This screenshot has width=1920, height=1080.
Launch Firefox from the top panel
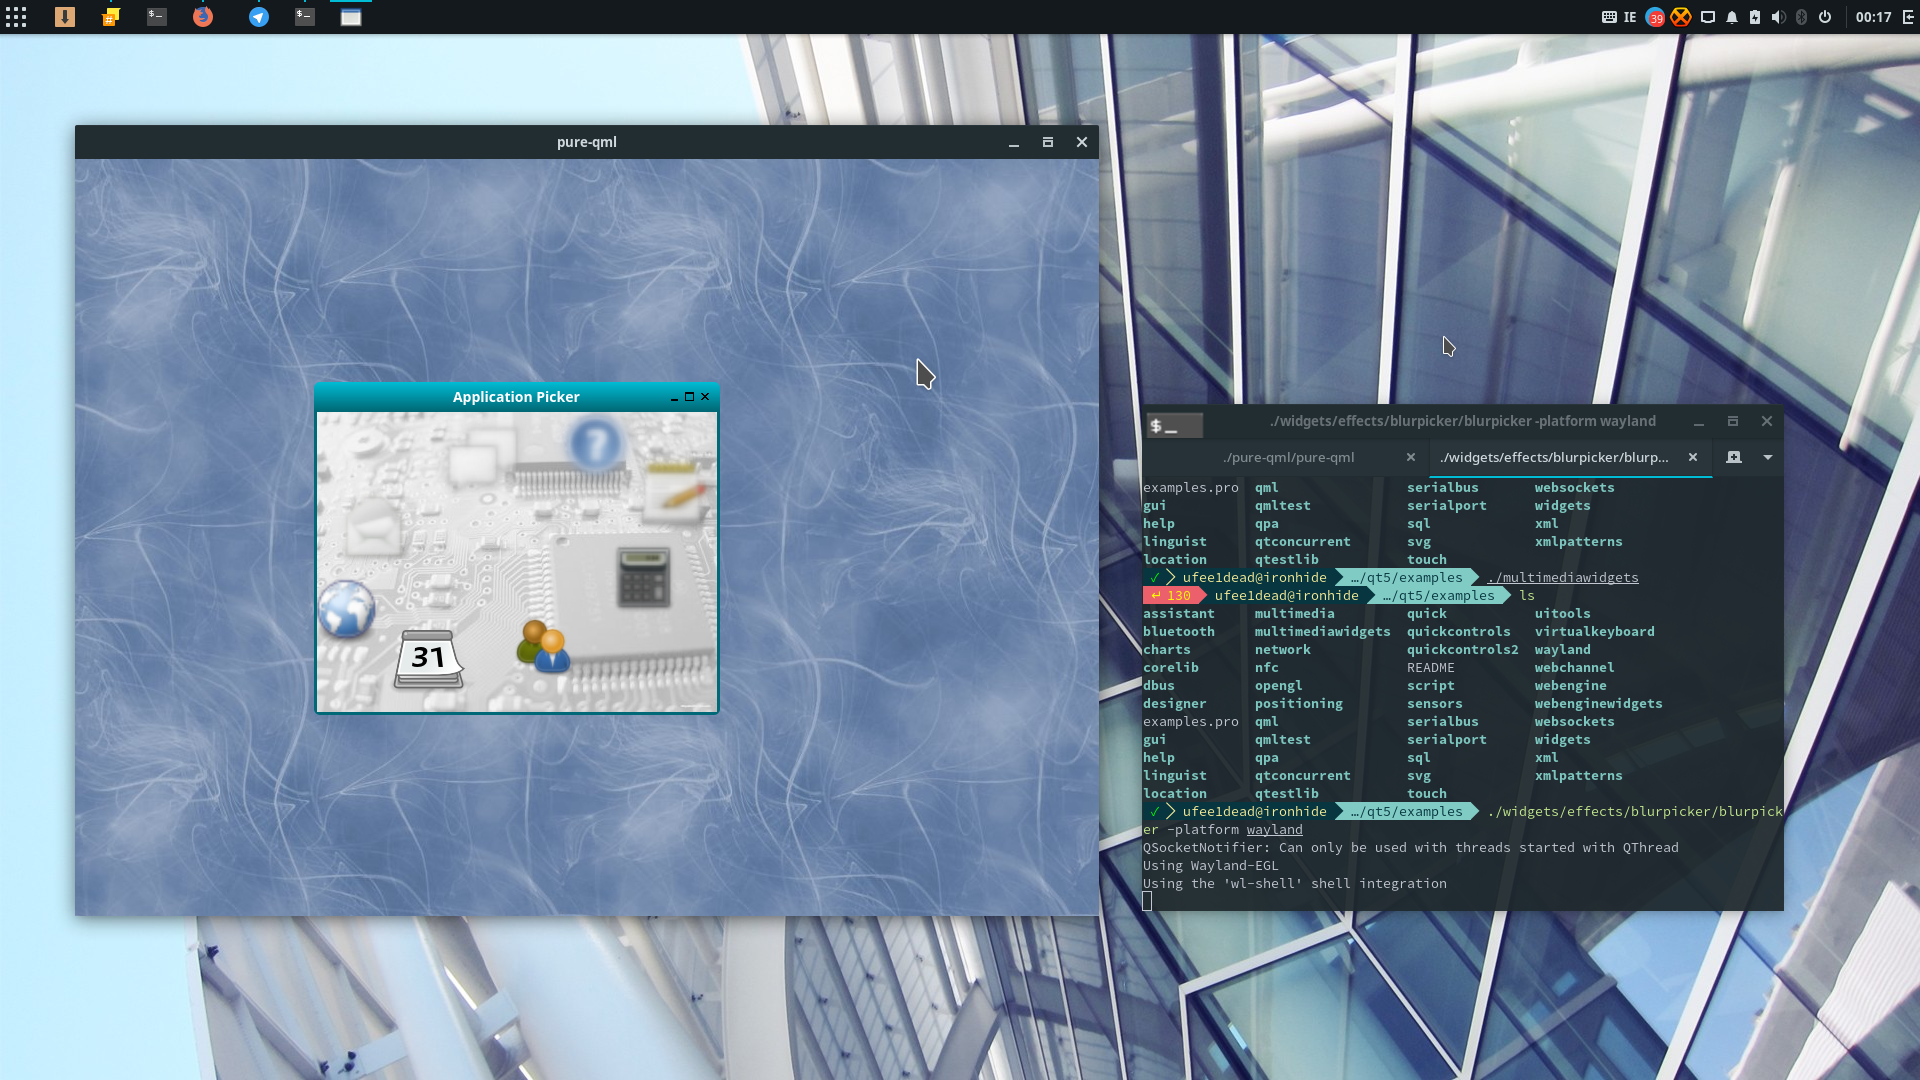point(203,17)
